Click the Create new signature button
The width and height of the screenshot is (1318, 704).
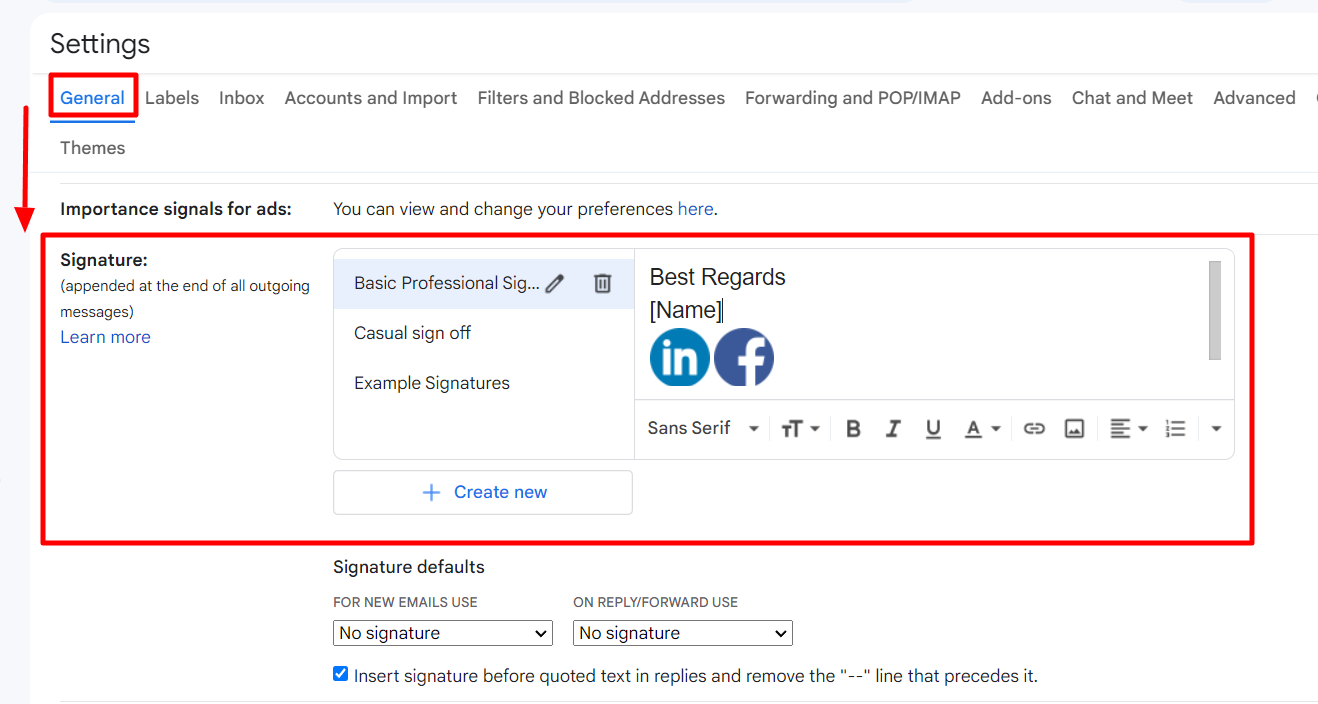coord(483,492)
